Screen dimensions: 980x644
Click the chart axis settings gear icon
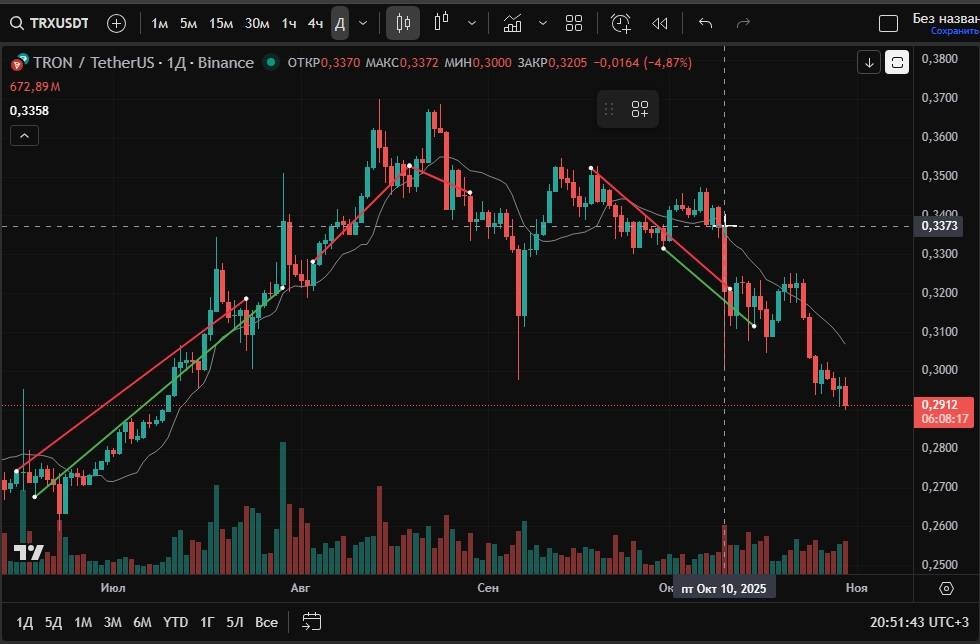[947, 588]
